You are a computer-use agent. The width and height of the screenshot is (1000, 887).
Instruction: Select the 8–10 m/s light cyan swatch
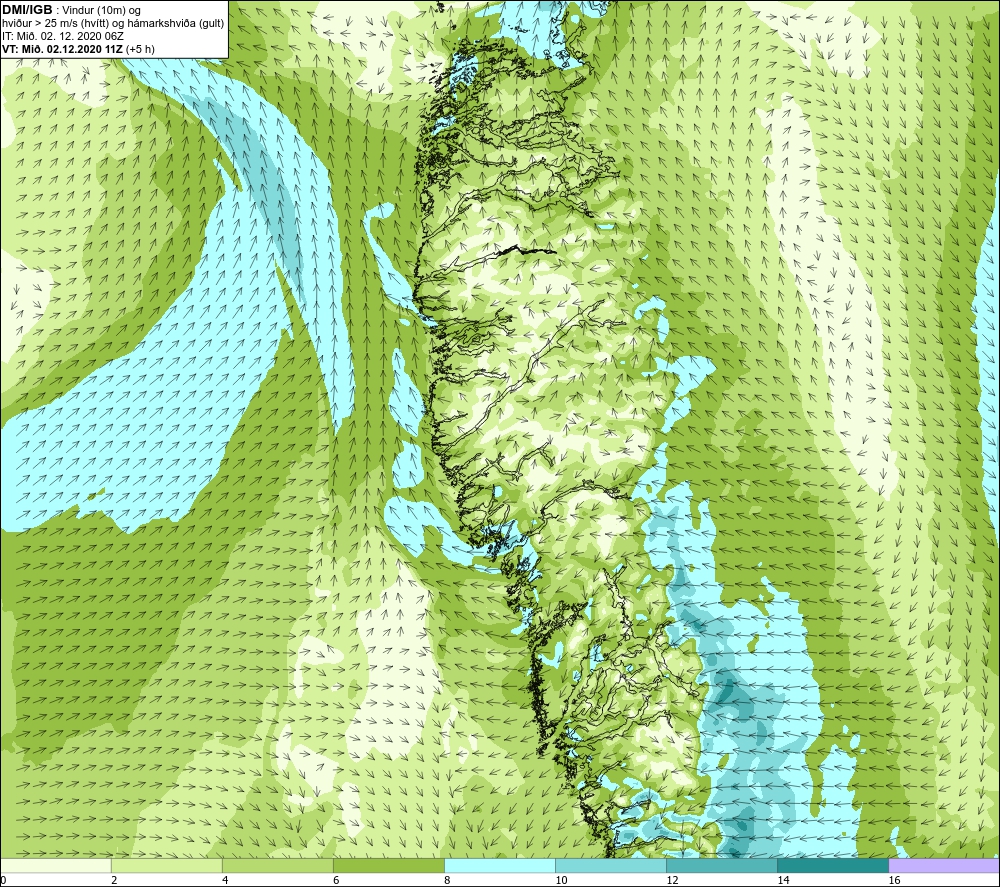point(500,865)
